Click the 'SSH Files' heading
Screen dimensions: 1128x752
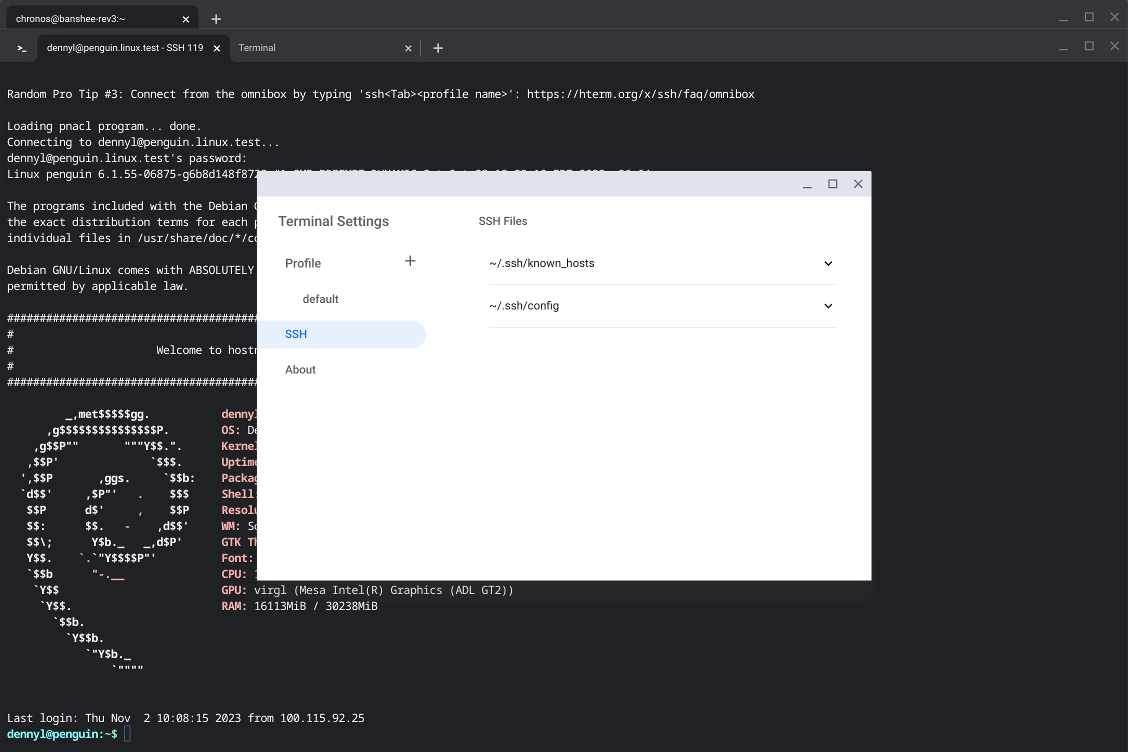[503, 222]
